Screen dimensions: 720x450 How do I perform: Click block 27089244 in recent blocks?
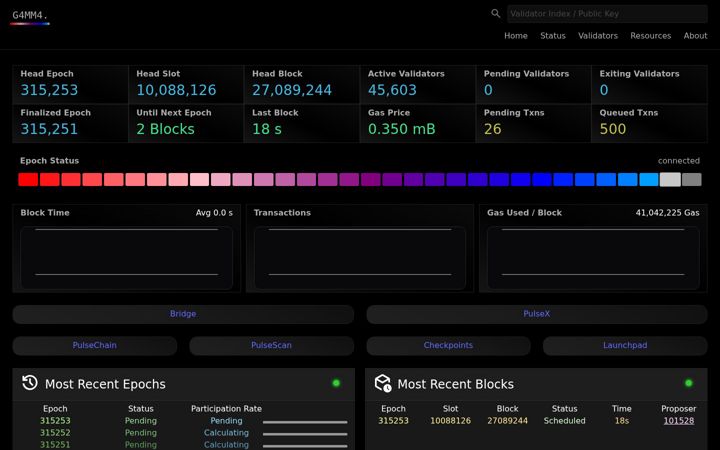(507, 421)
